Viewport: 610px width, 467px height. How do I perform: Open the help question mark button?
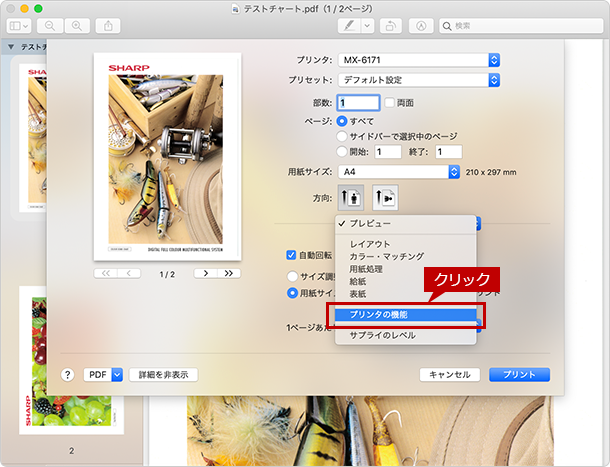coord(67,375)
